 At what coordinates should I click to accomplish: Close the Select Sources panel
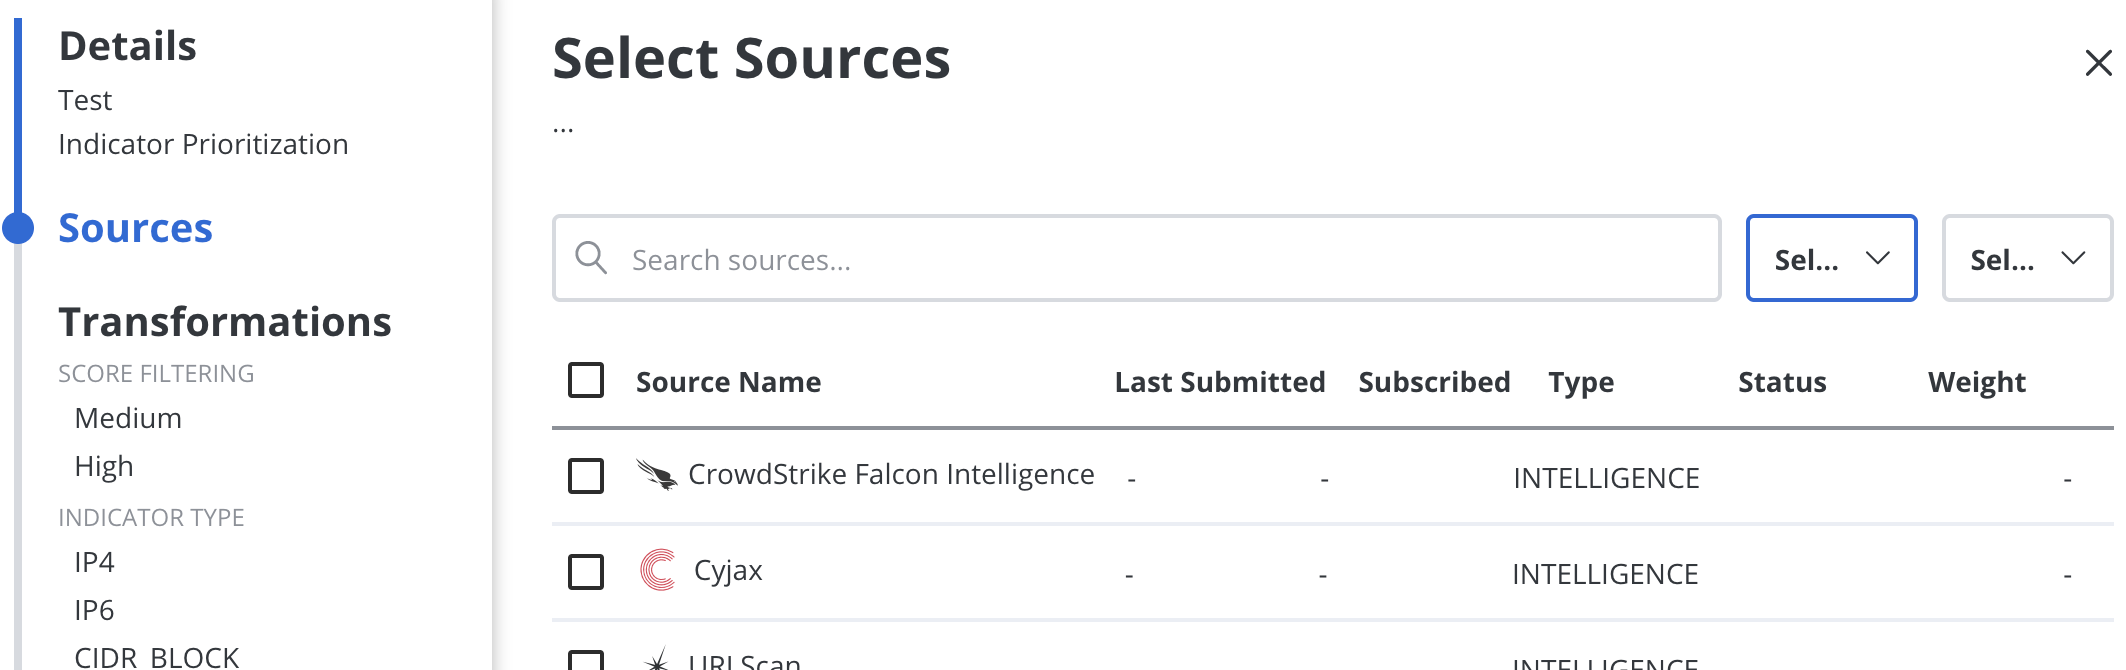coord(2098,63)
